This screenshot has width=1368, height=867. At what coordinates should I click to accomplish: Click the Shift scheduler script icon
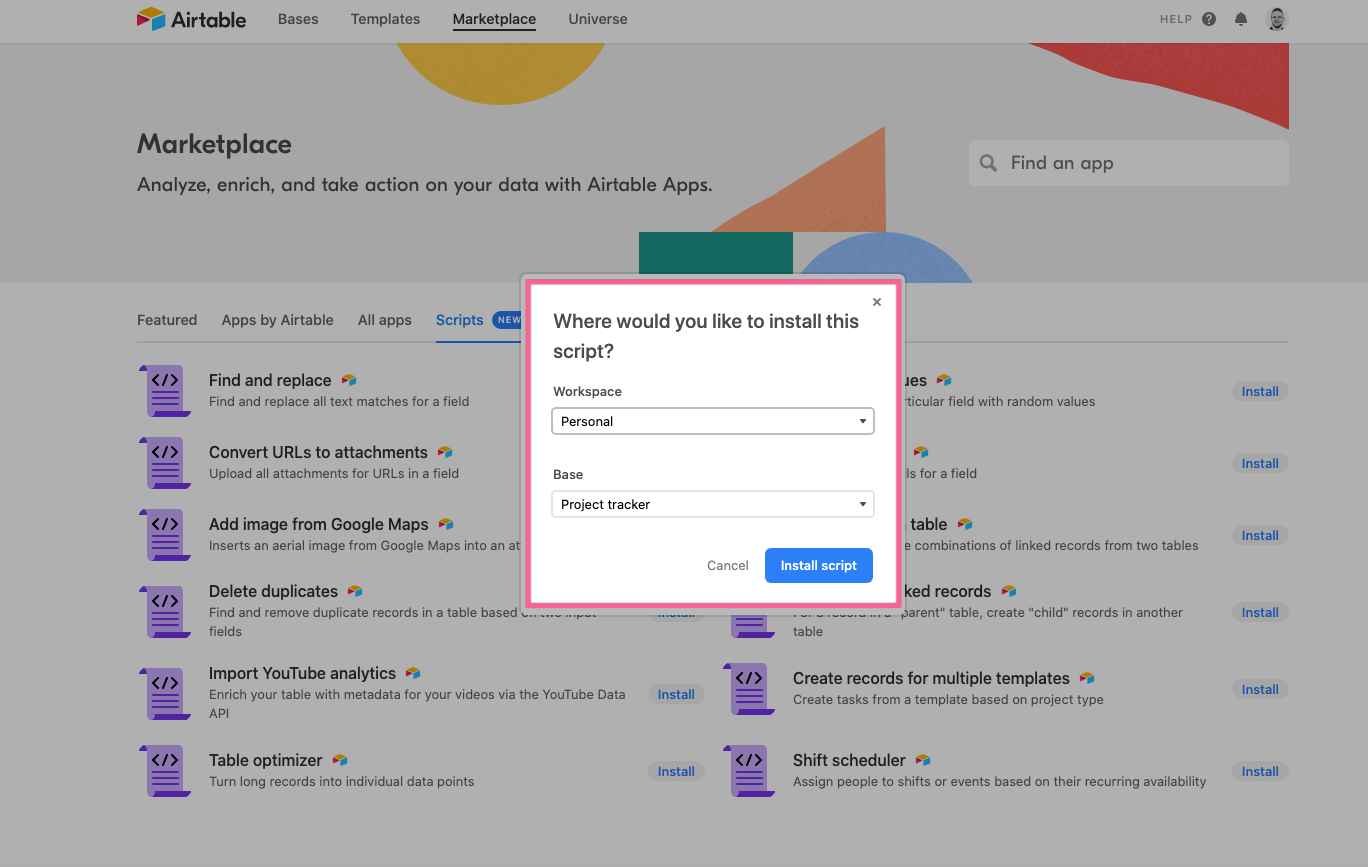point(748,770)
